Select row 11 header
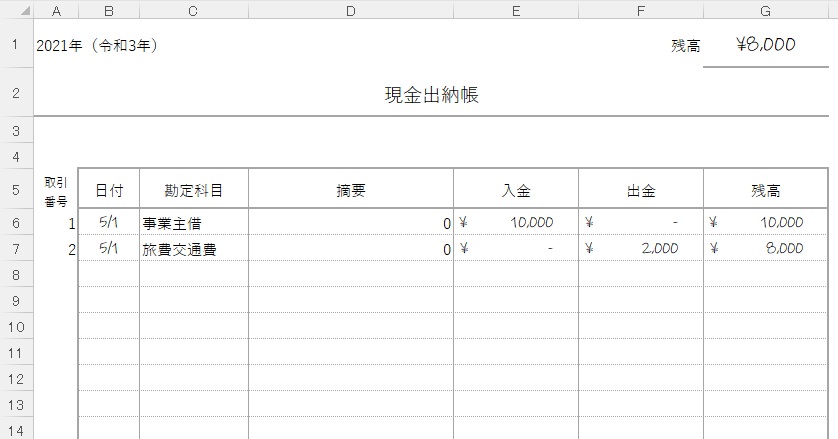The image size is (838, 439). coord(16,353)
